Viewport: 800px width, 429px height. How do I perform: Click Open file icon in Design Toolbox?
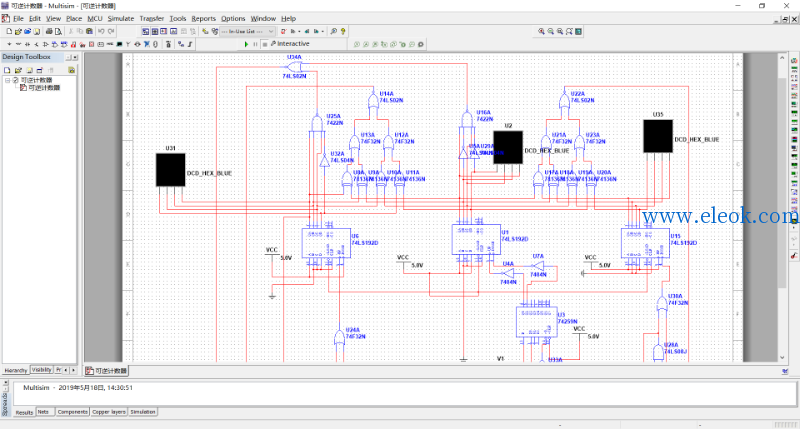pyautogui.click(x=18, y=70)
